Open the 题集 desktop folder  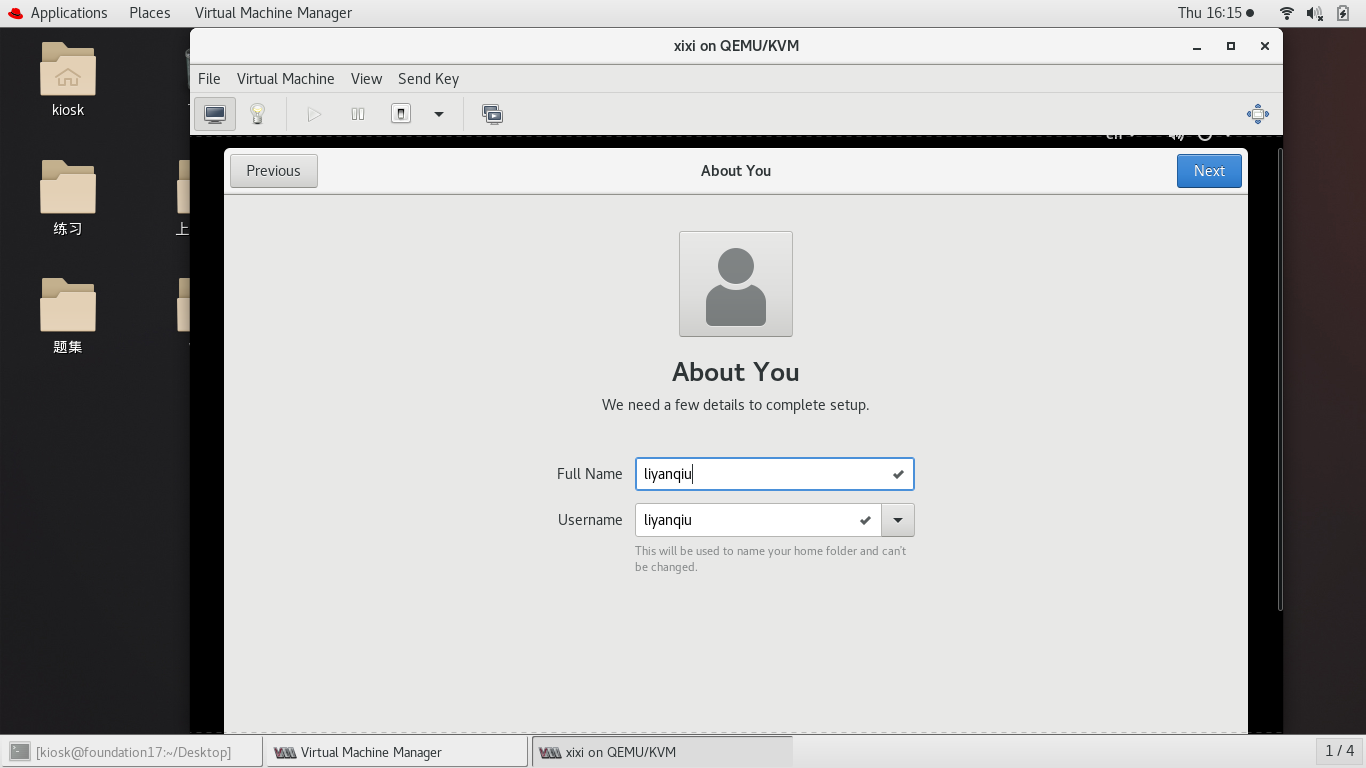[68, 317]
